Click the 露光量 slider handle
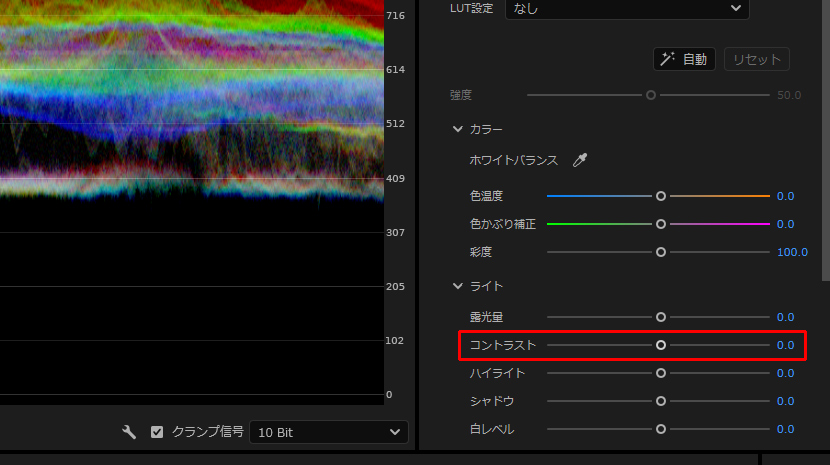Viewport: 830px width, 465px height. [661, 317]
